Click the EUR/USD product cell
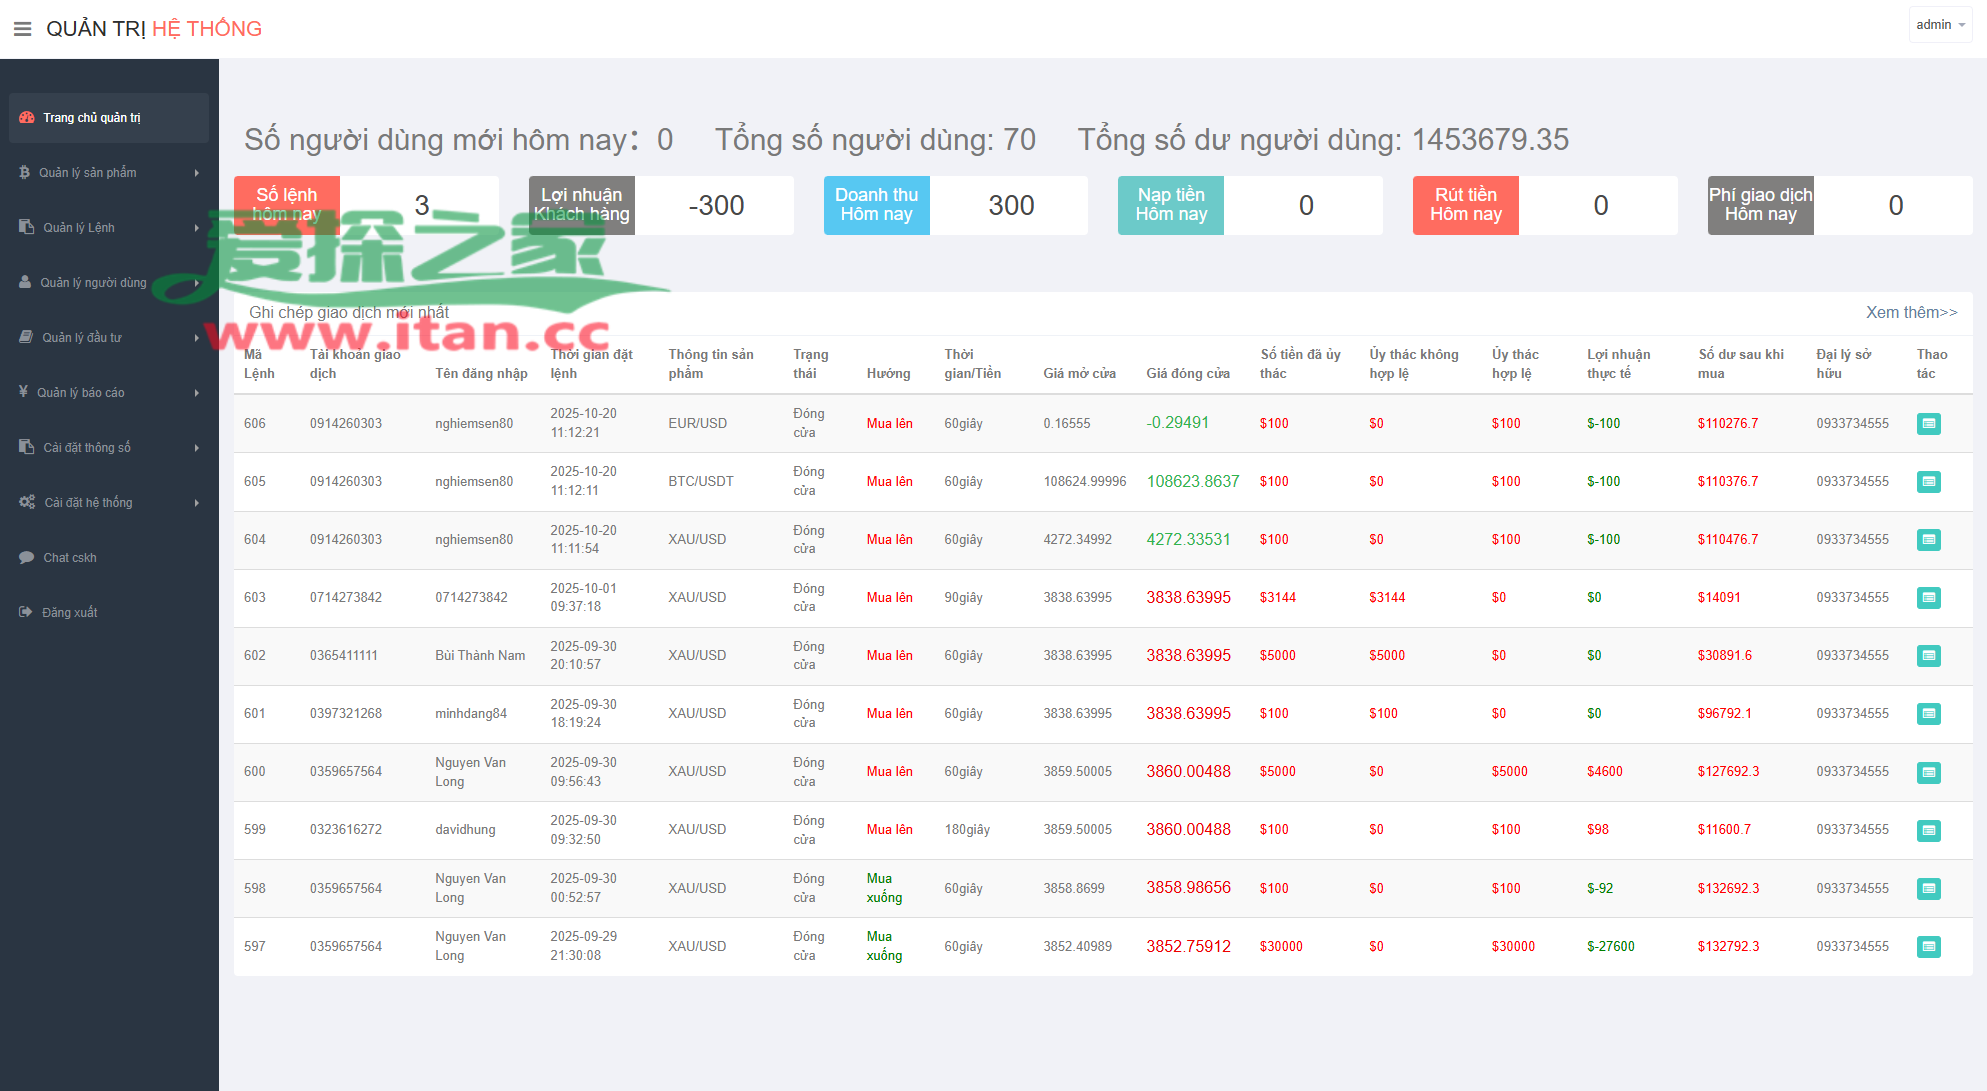1987x1091 pixels. [x=697, y=424]
